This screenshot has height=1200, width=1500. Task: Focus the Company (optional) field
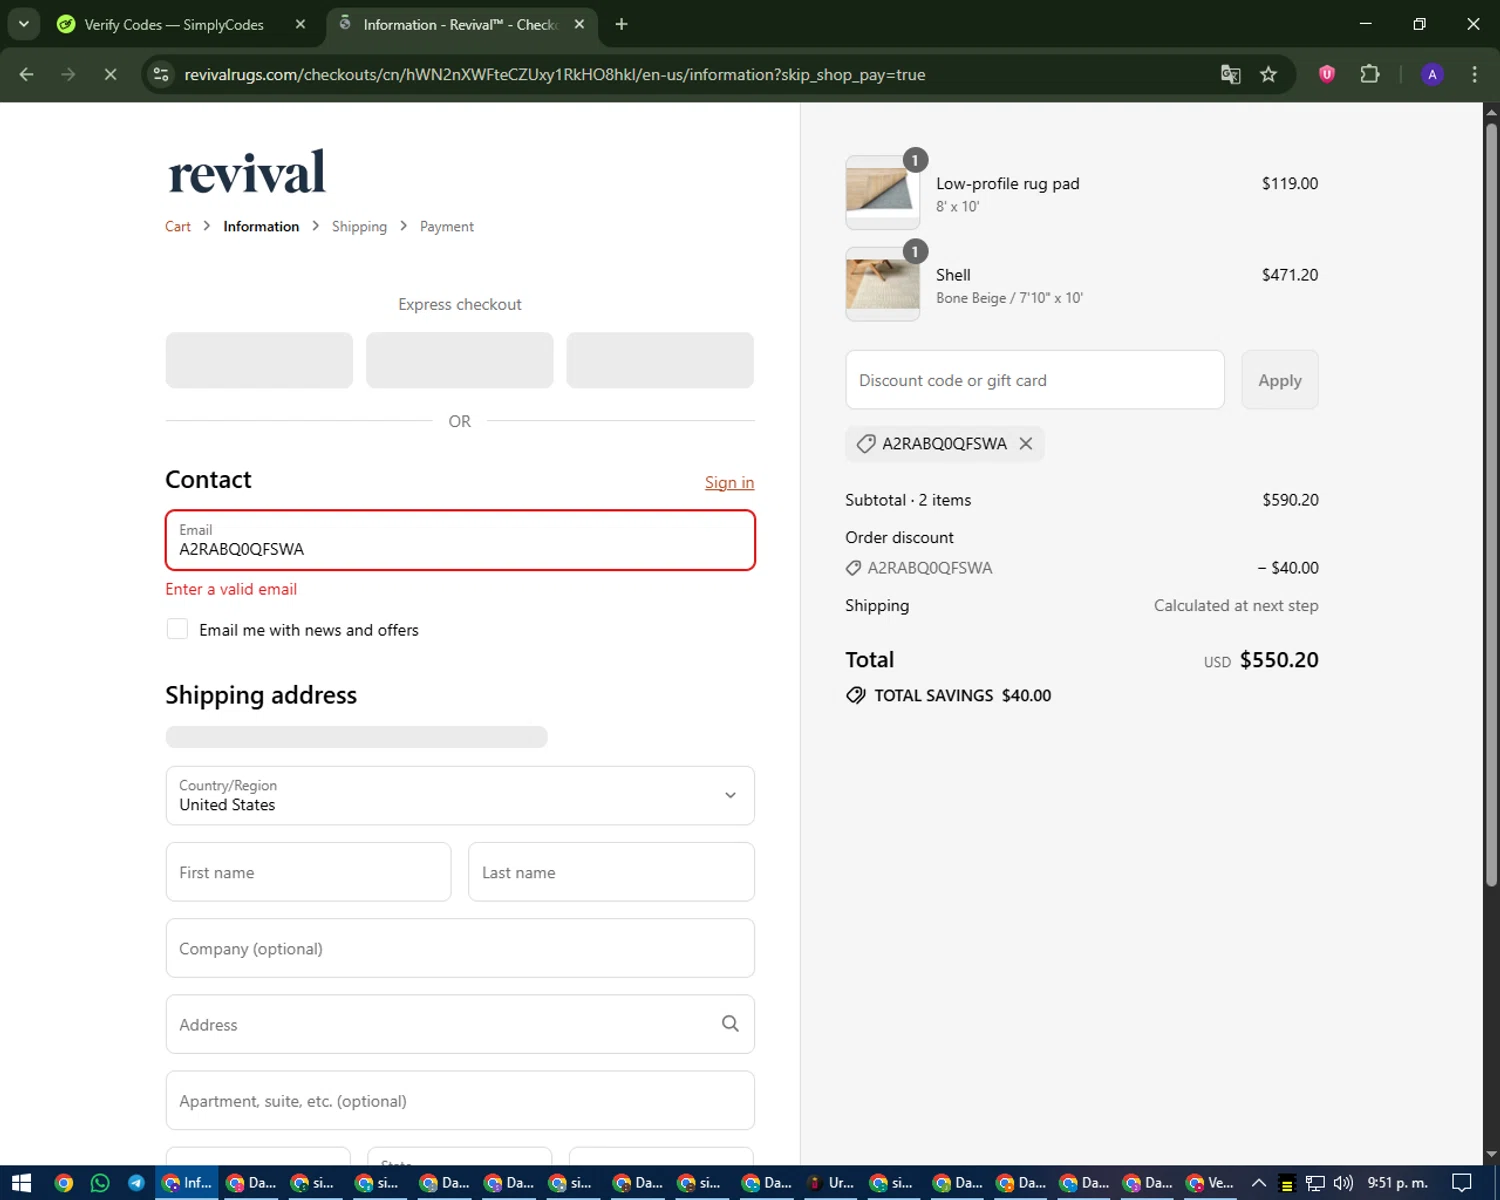point(460,948)
